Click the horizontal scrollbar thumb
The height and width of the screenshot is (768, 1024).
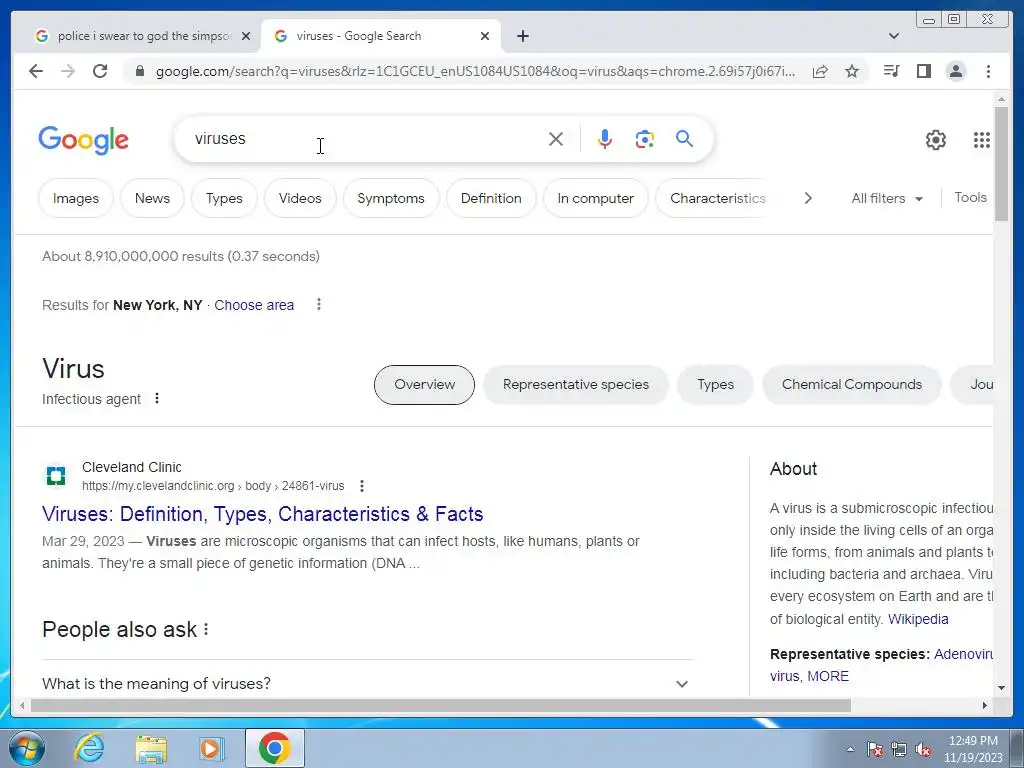click(441, 705)
